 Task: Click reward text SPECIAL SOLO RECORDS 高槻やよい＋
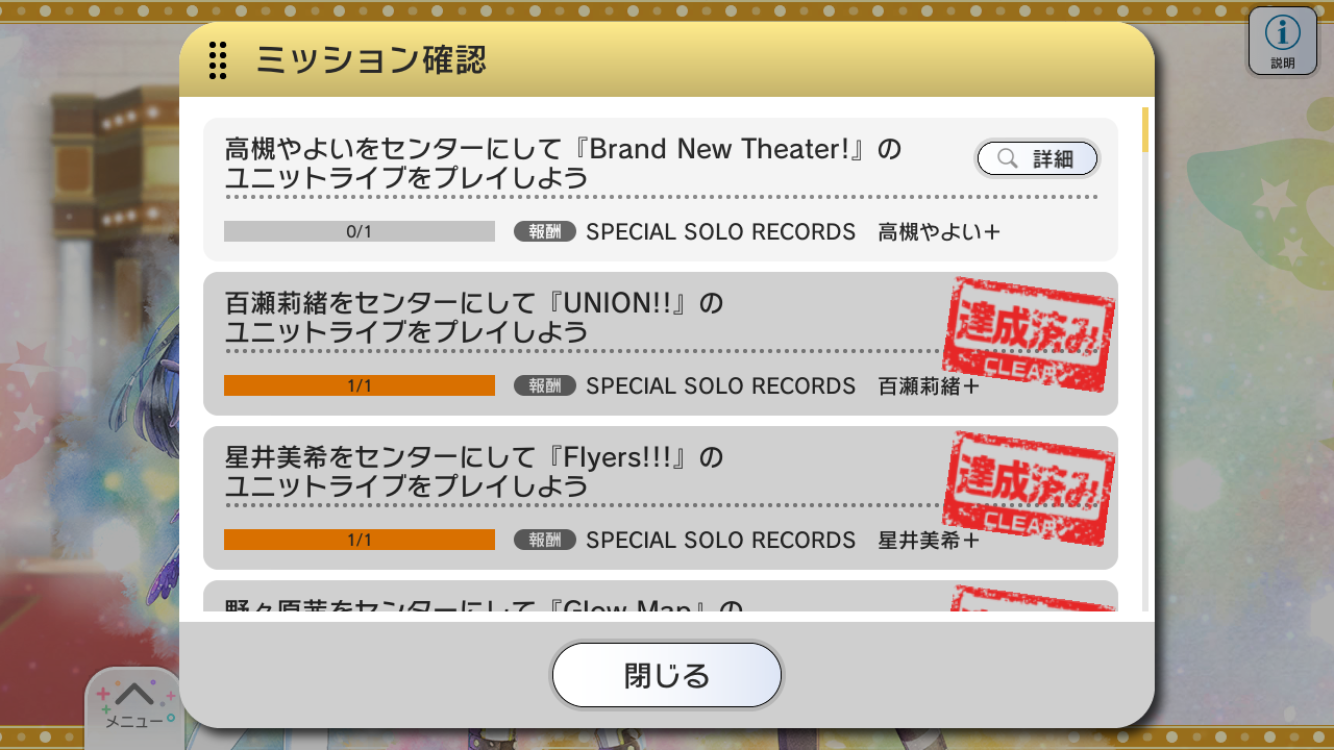coord(793,231)
